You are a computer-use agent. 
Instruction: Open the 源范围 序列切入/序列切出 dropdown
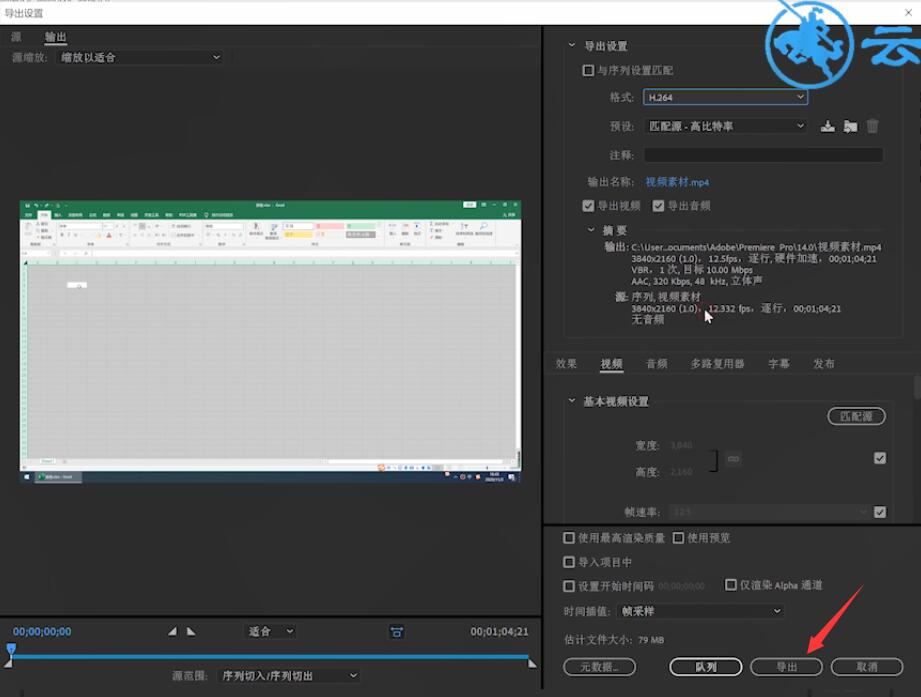(288, 676)
